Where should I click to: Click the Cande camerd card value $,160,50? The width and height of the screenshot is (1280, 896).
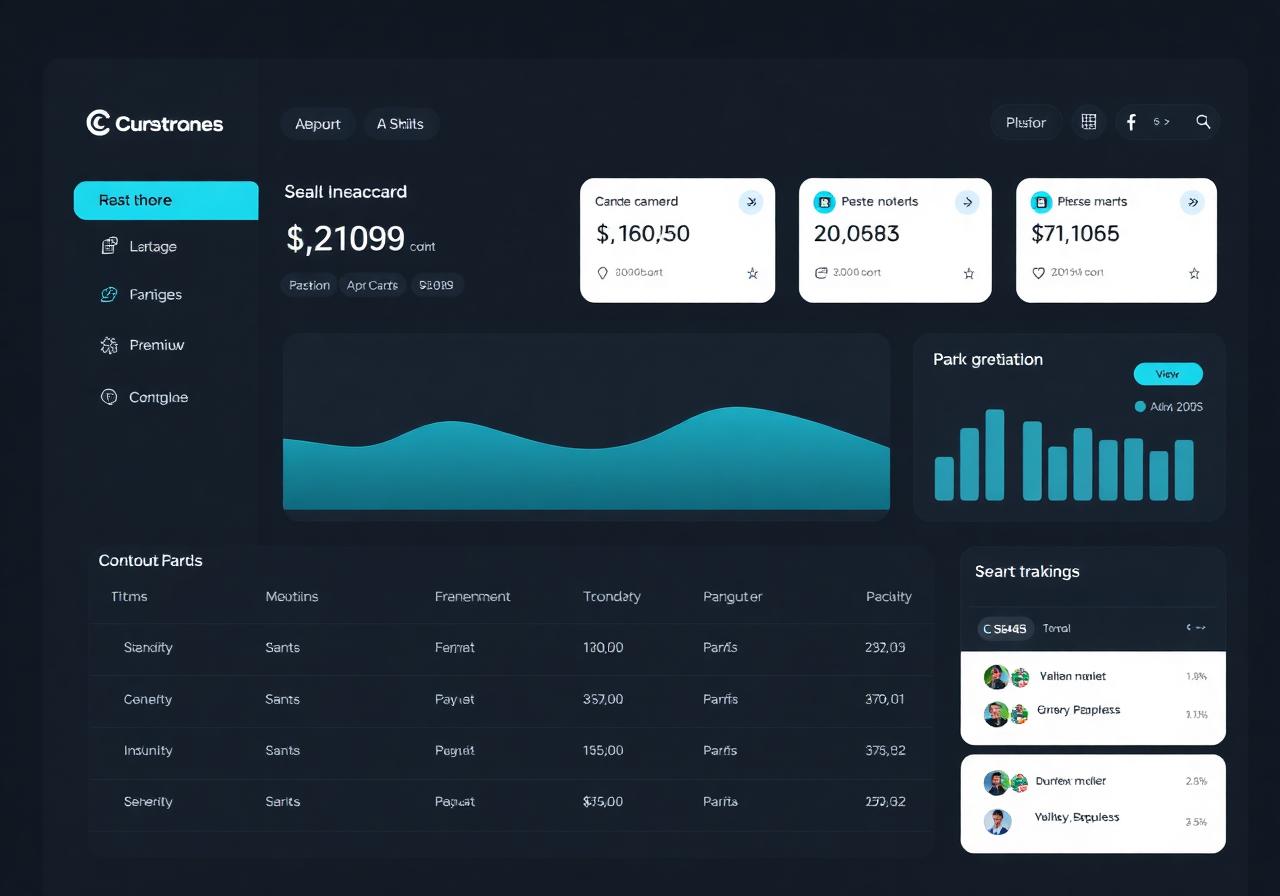643,234
